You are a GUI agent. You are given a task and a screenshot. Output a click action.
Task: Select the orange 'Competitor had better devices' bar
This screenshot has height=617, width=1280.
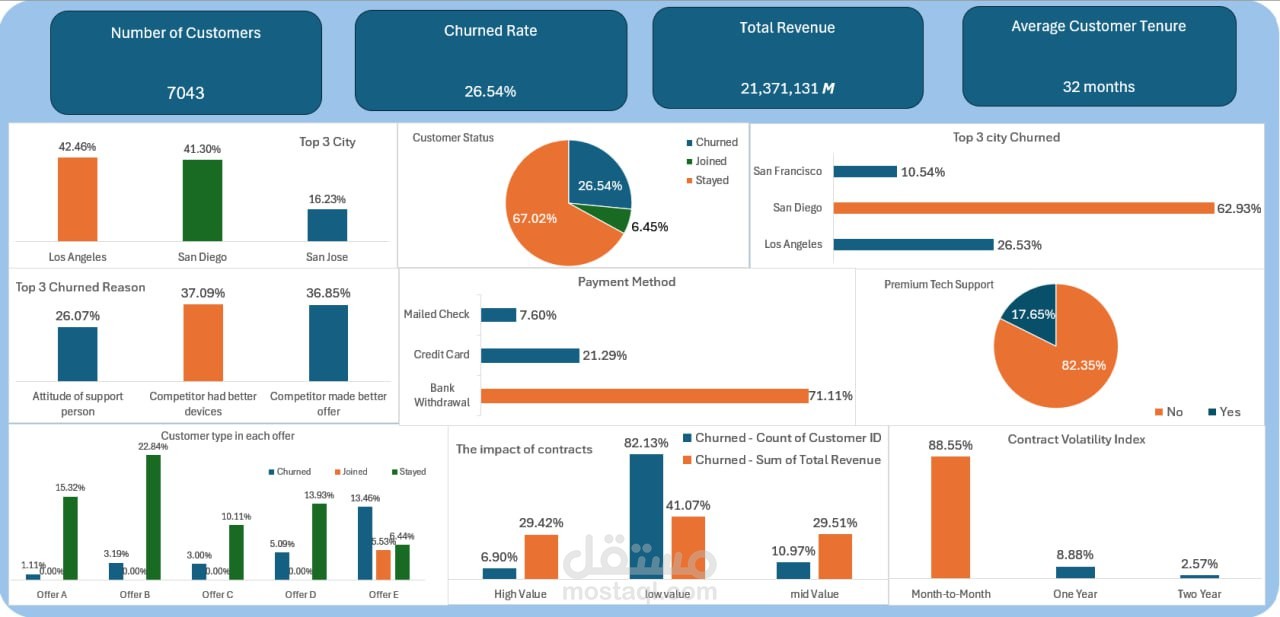[x=203, y=343]
